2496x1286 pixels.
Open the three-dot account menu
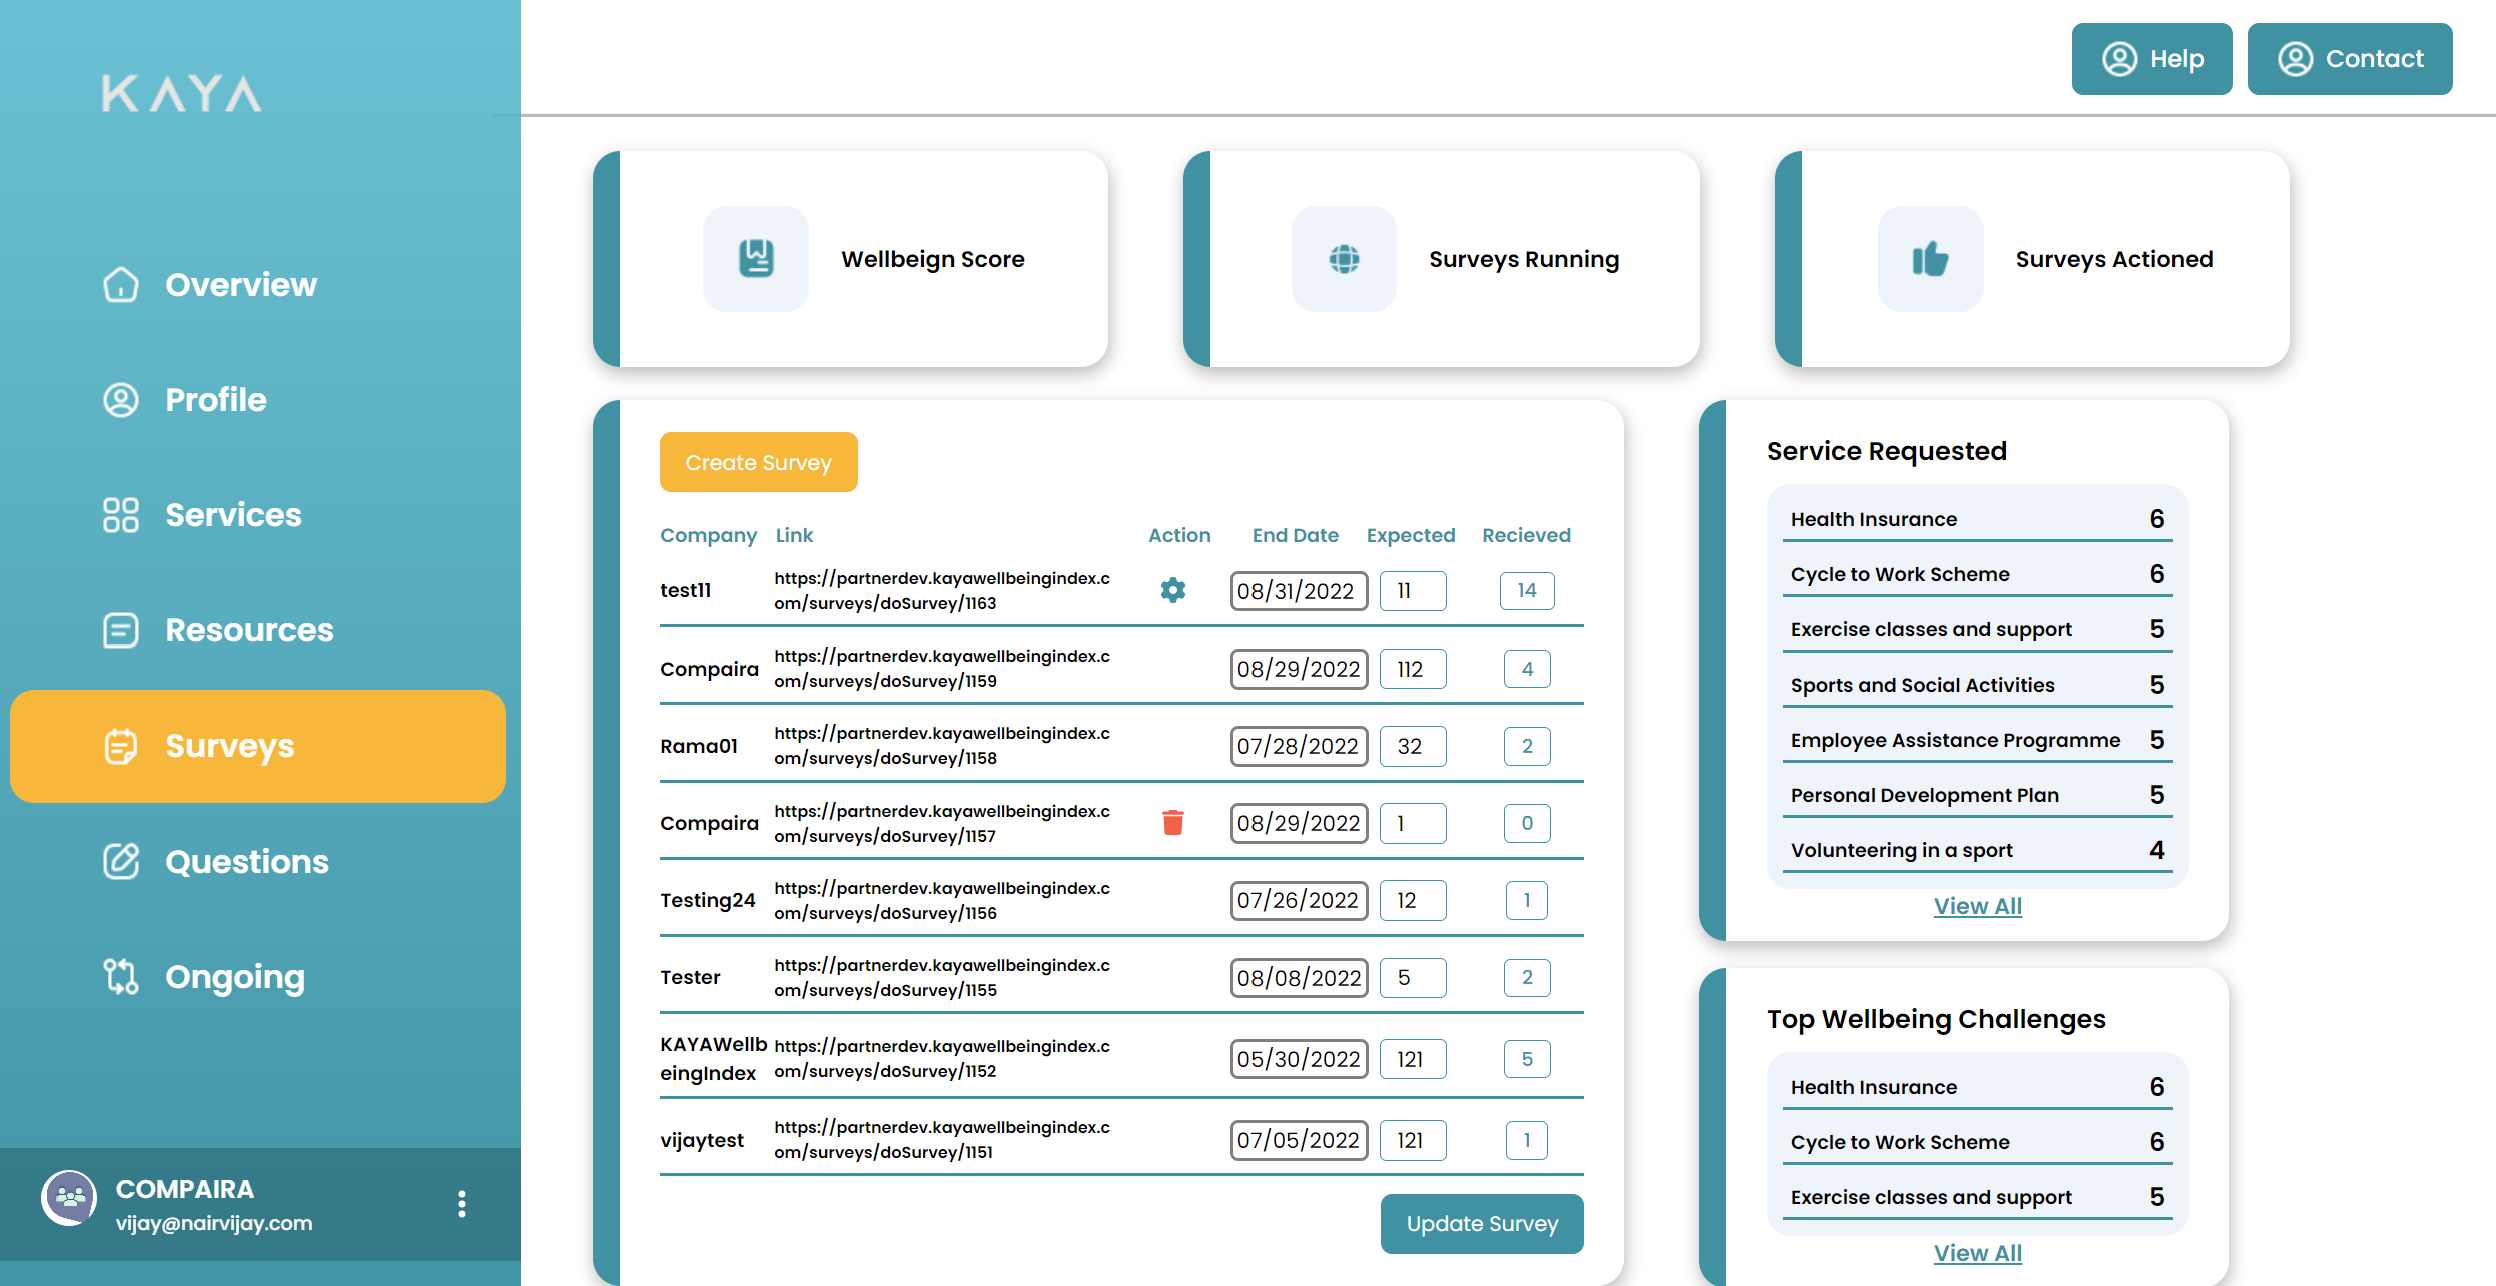[461, 1204]
